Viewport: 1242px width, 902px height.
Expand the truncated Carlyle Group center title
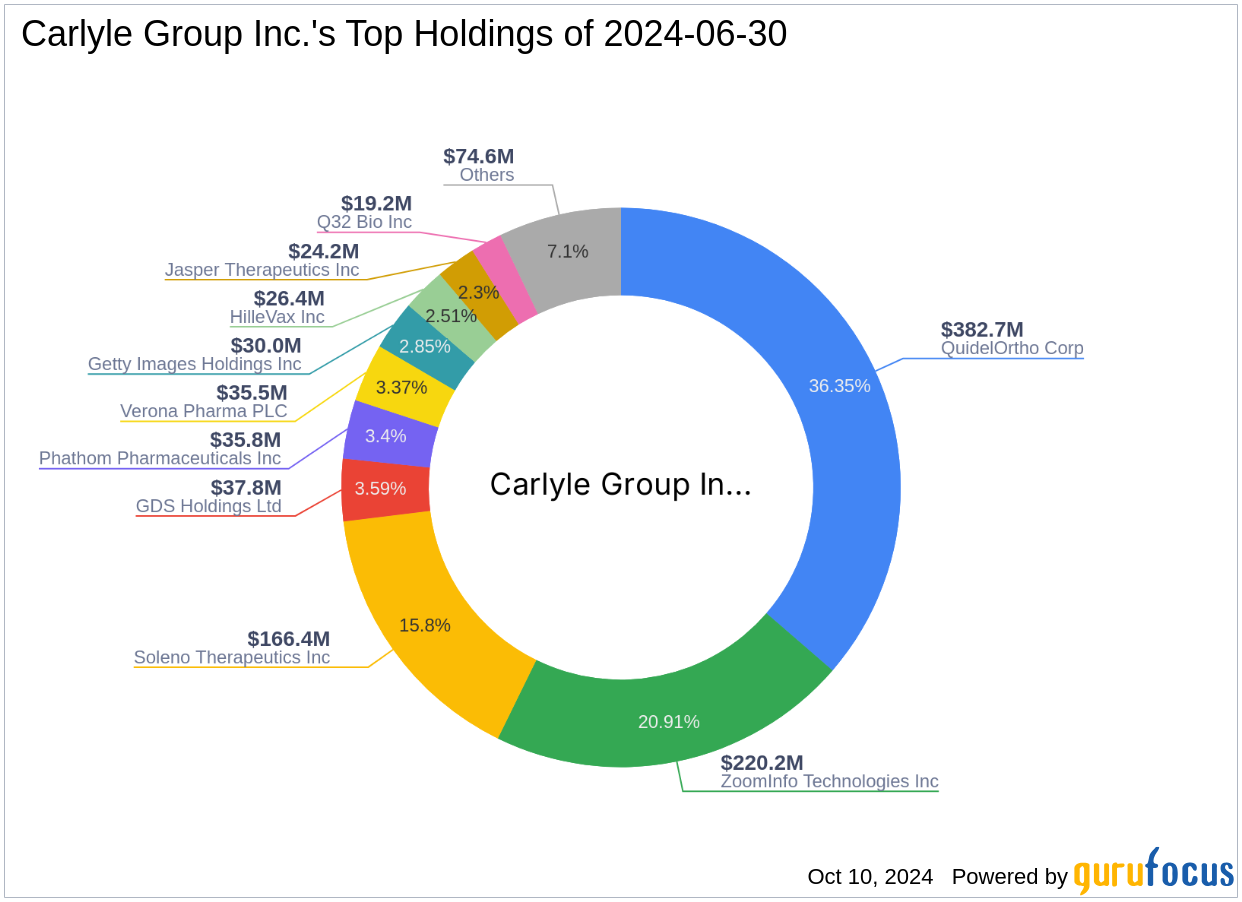coord(621,484)
